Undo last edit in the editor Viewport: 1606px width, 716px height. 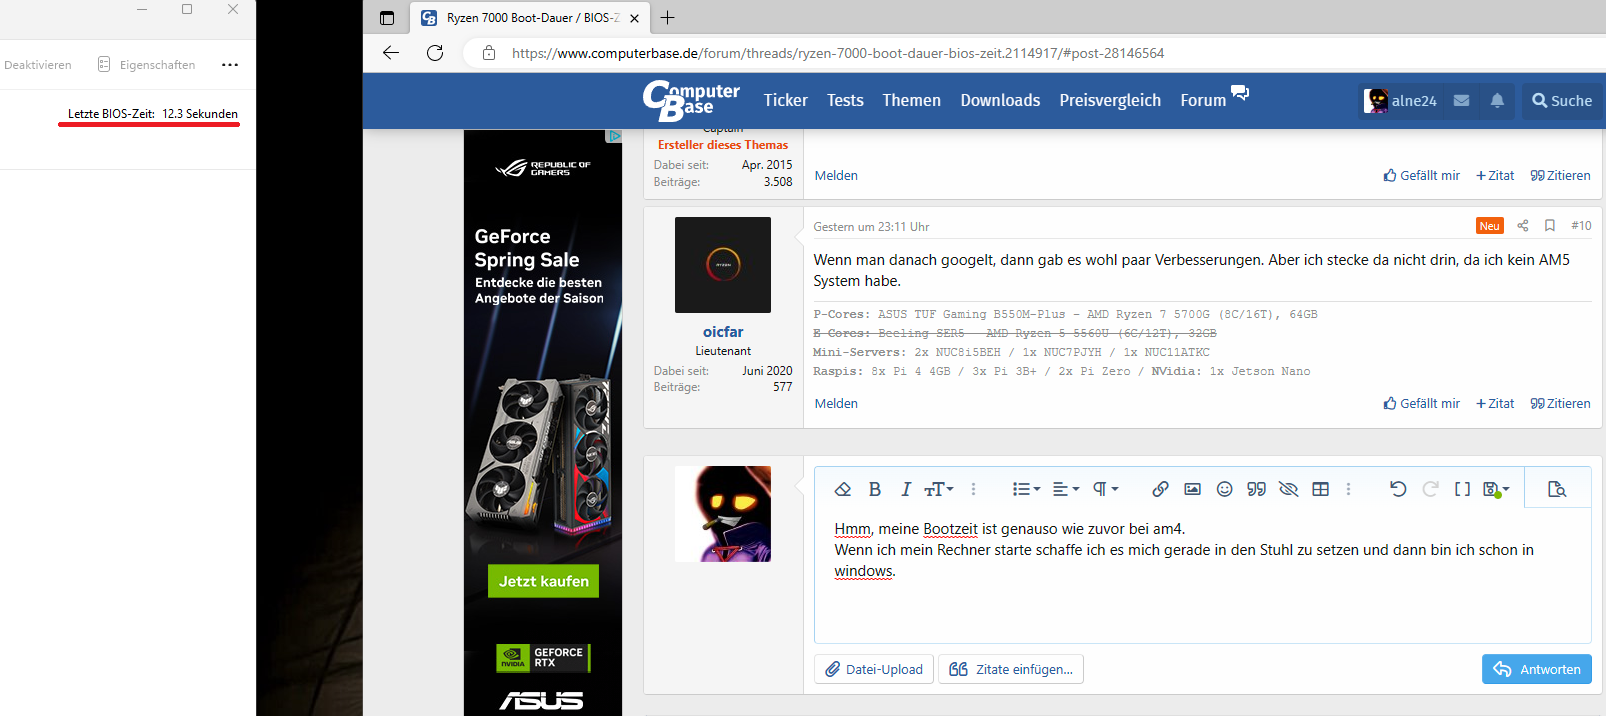[1398, 489]
